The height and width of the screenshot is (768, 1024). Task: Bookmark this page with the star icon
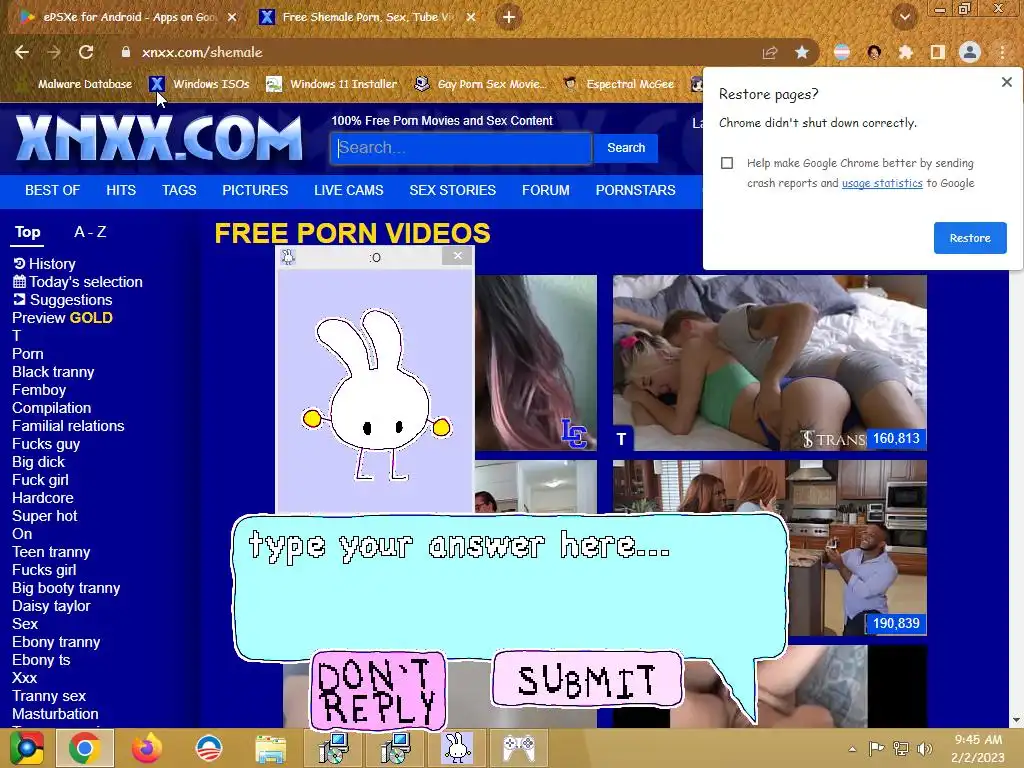(802, 52)
